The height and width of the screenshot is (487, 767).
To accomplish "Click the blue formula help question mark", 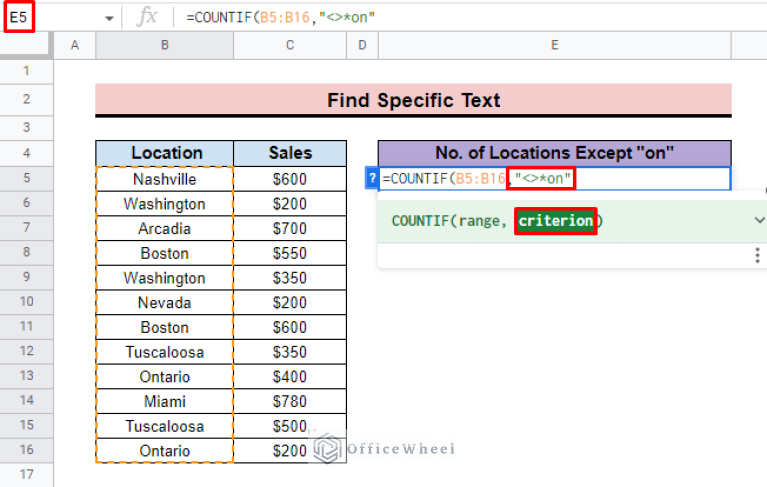I will click(372, 178).
